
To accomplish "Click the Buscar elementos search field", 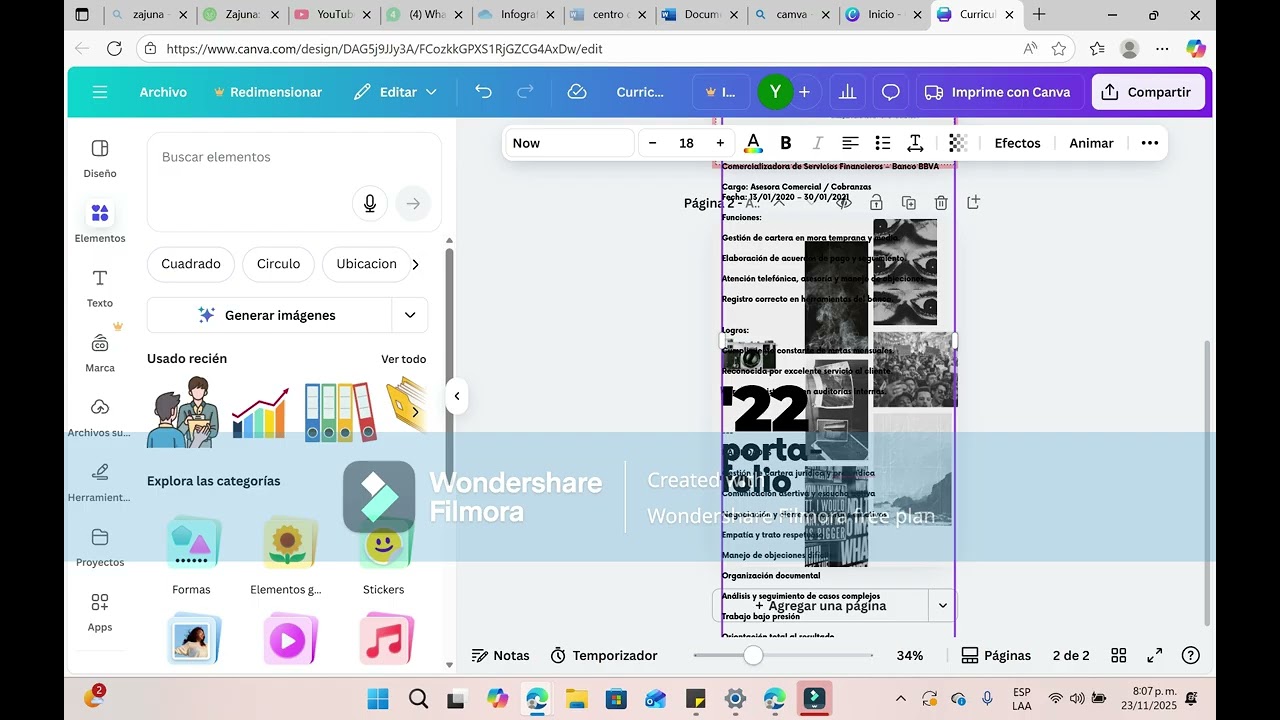I will click(294, 157).
